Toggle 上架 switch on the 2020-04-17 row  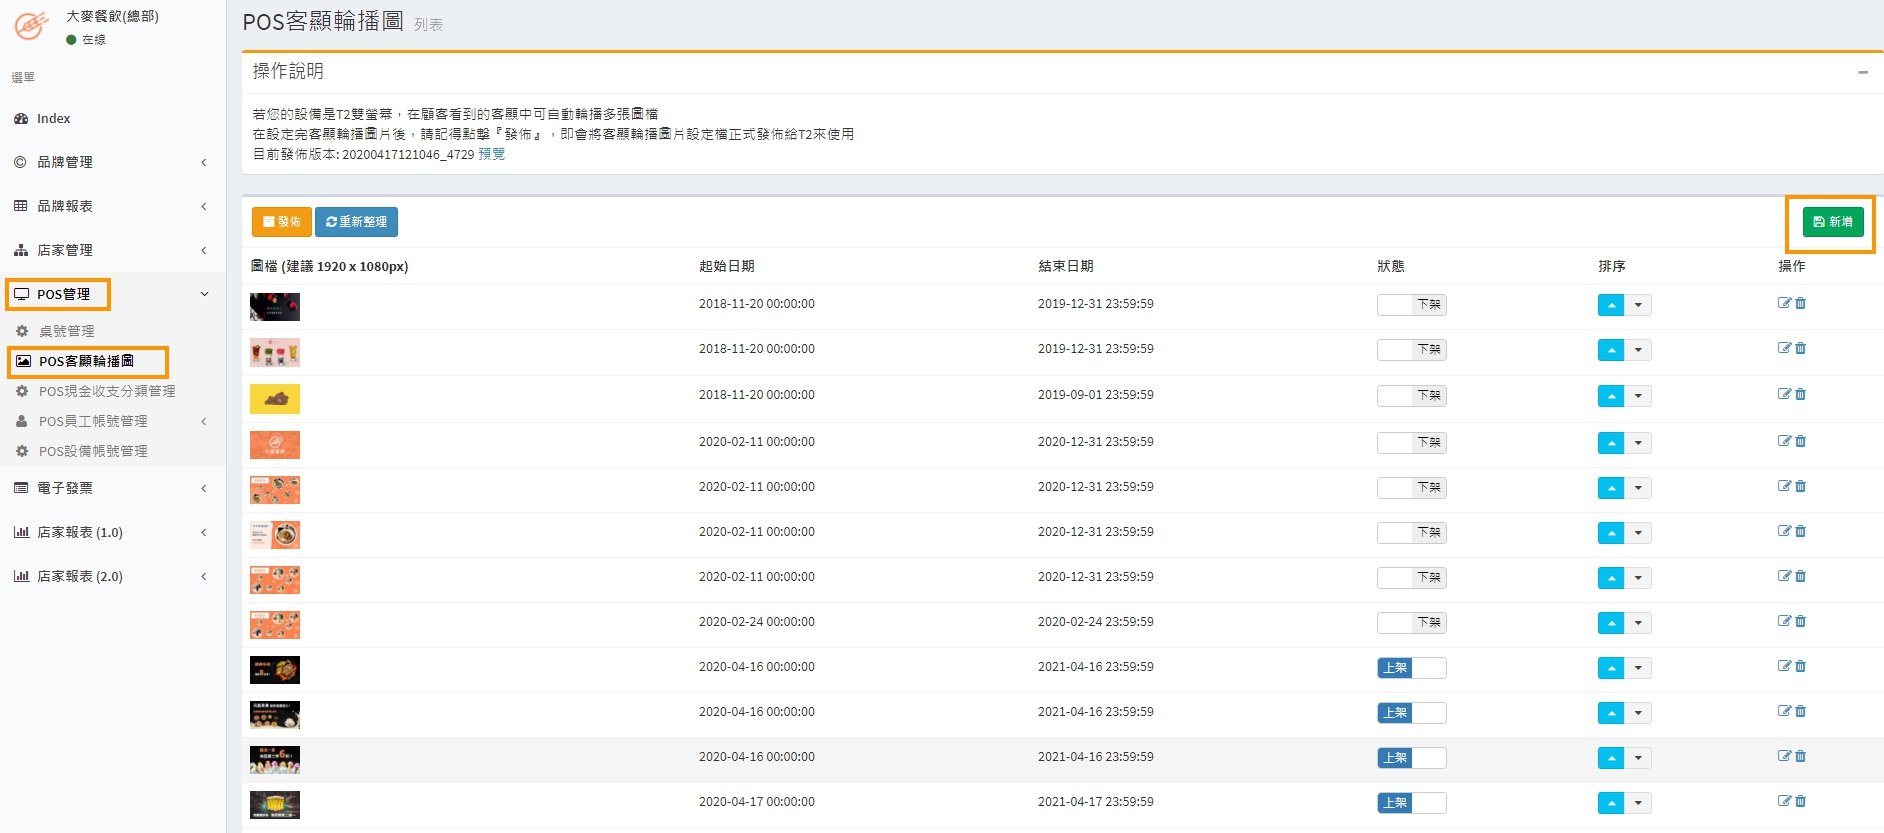(x=1411, y=803)
